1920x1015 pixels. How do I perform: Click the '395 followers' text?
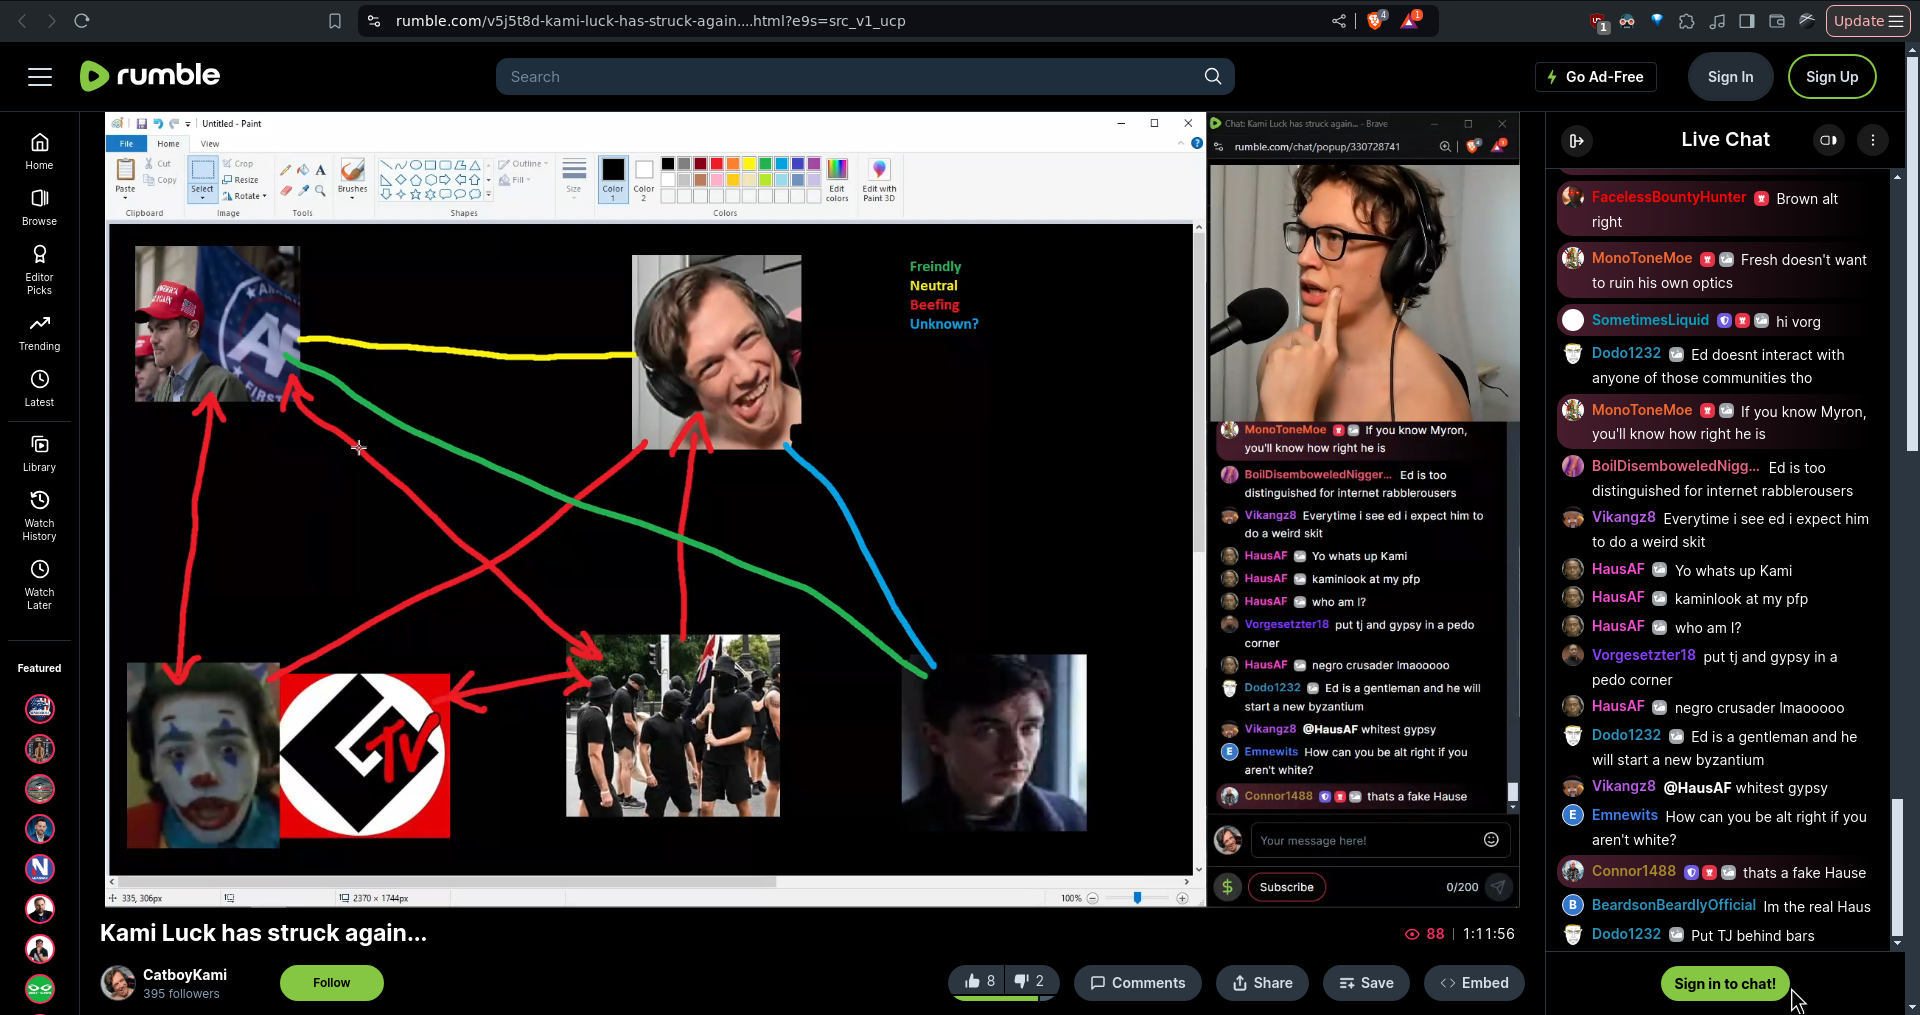click(x=181, y=994)
